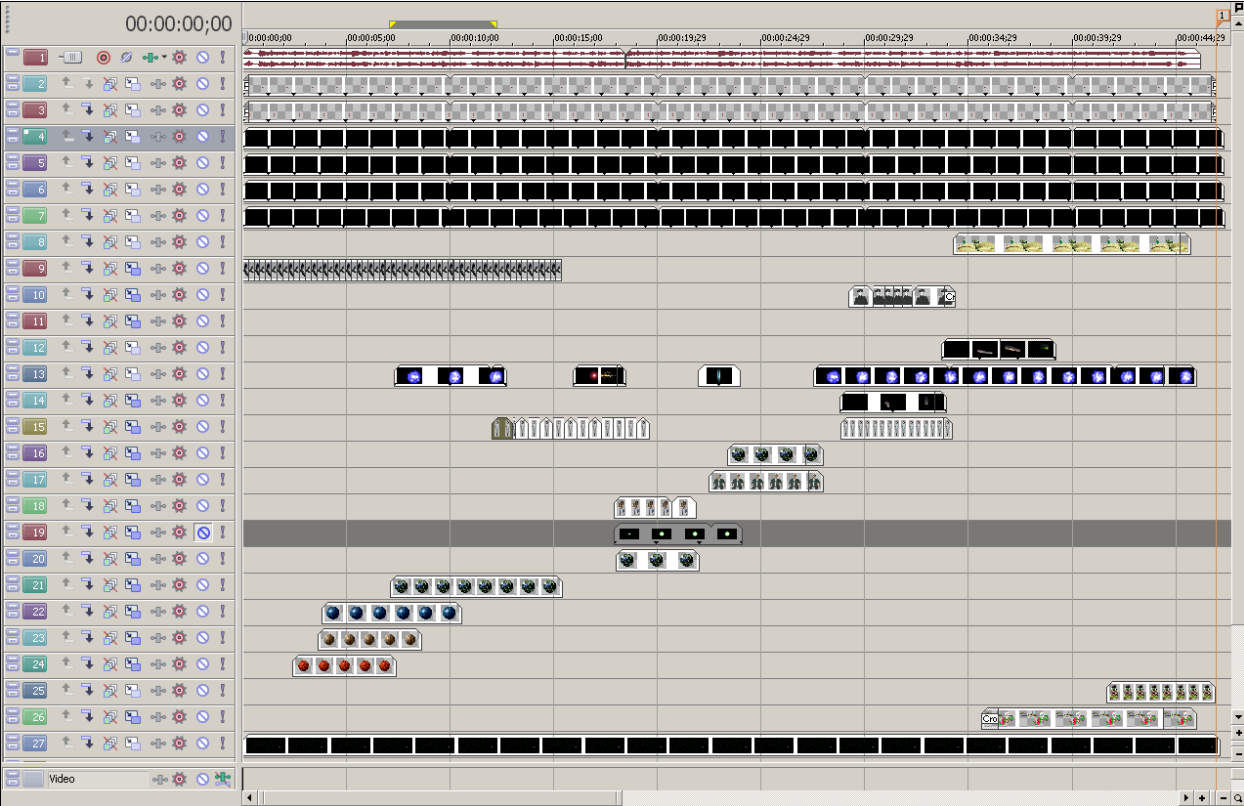Click the timecode display 00:00:00;00
Screen dimensions: 1244x806
(179, 24)
